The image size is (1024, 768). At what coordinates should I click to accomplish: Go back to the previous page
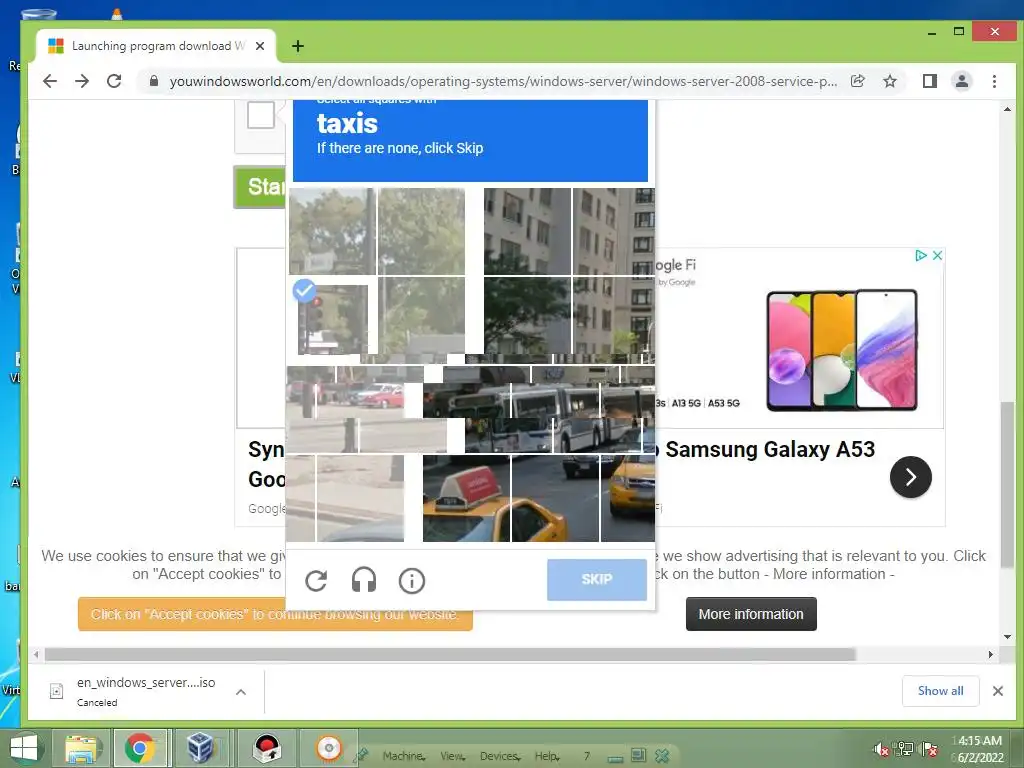(50, 81)
